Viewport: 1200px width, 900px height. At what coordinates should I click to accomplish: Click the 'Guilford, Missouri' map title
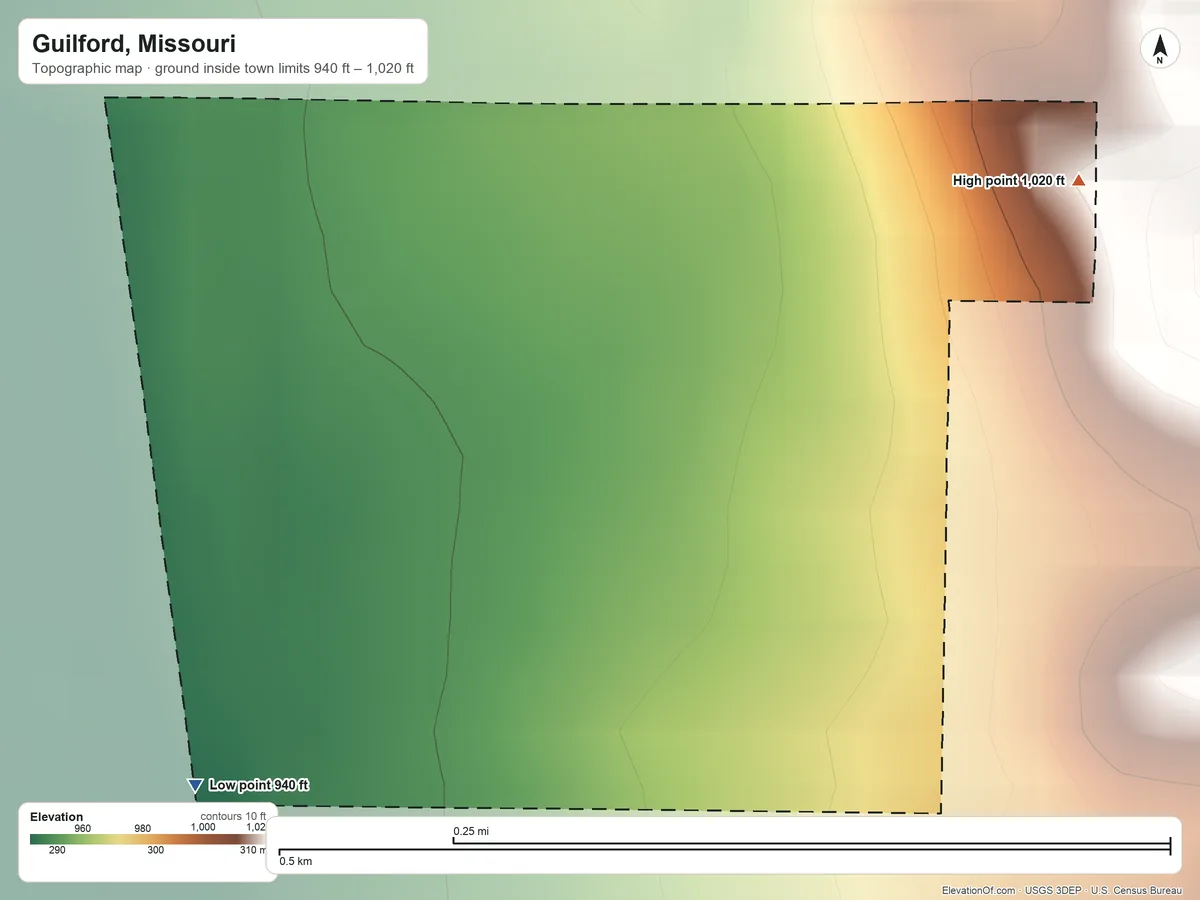(134, 44)
